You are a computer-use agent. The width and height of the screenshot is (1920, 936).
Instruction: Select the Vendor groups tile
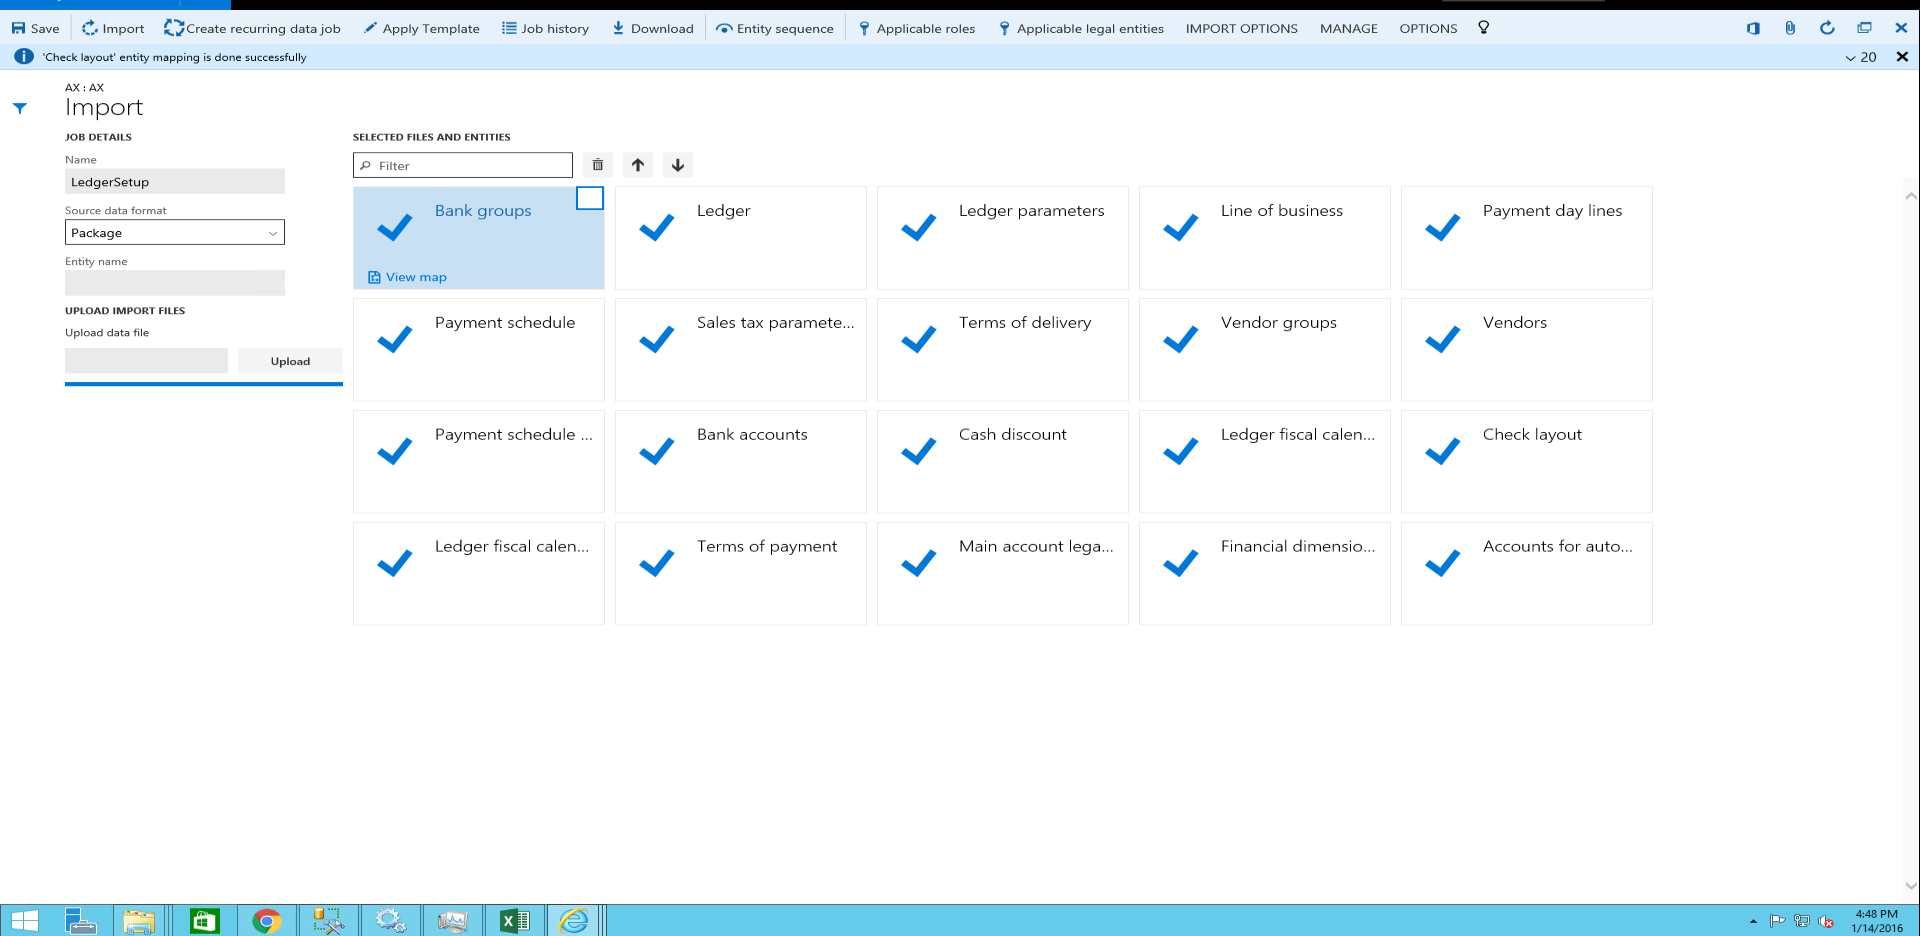click(1265, 350)
